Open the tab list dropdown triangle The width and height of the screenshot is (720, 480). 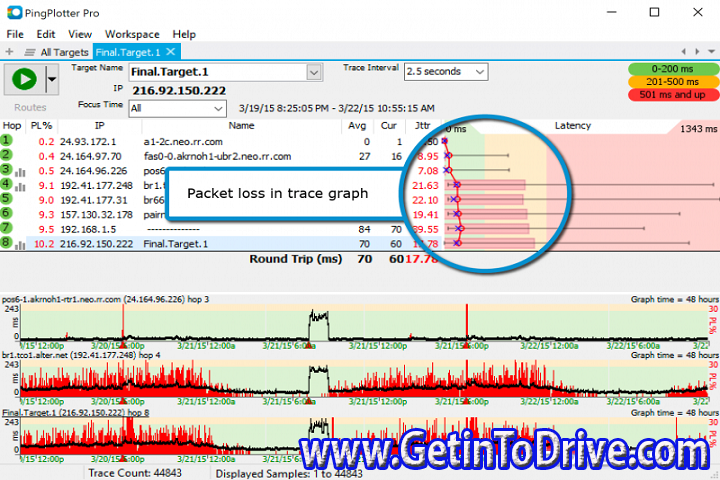point(711,52)
